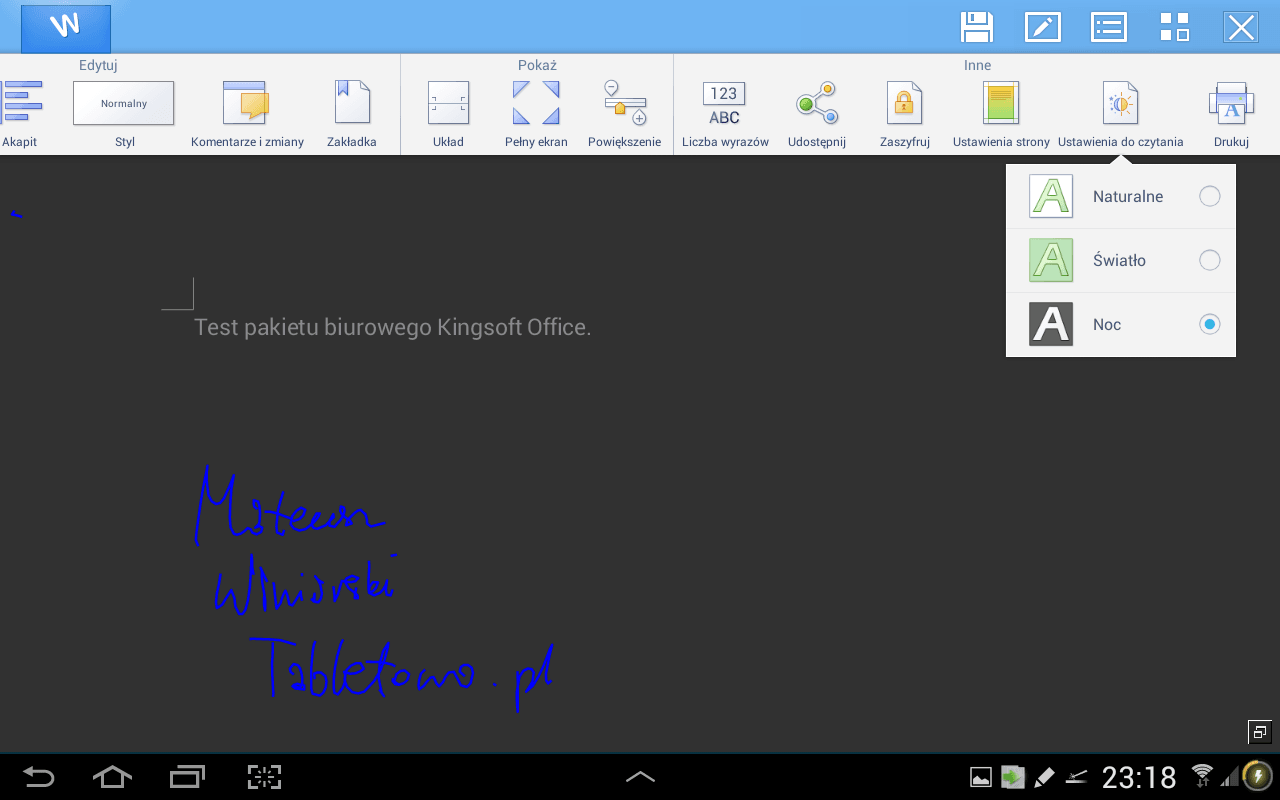Click the Inne group label
The height and width of the screenshot is (800, 1280).
point(977,65)
